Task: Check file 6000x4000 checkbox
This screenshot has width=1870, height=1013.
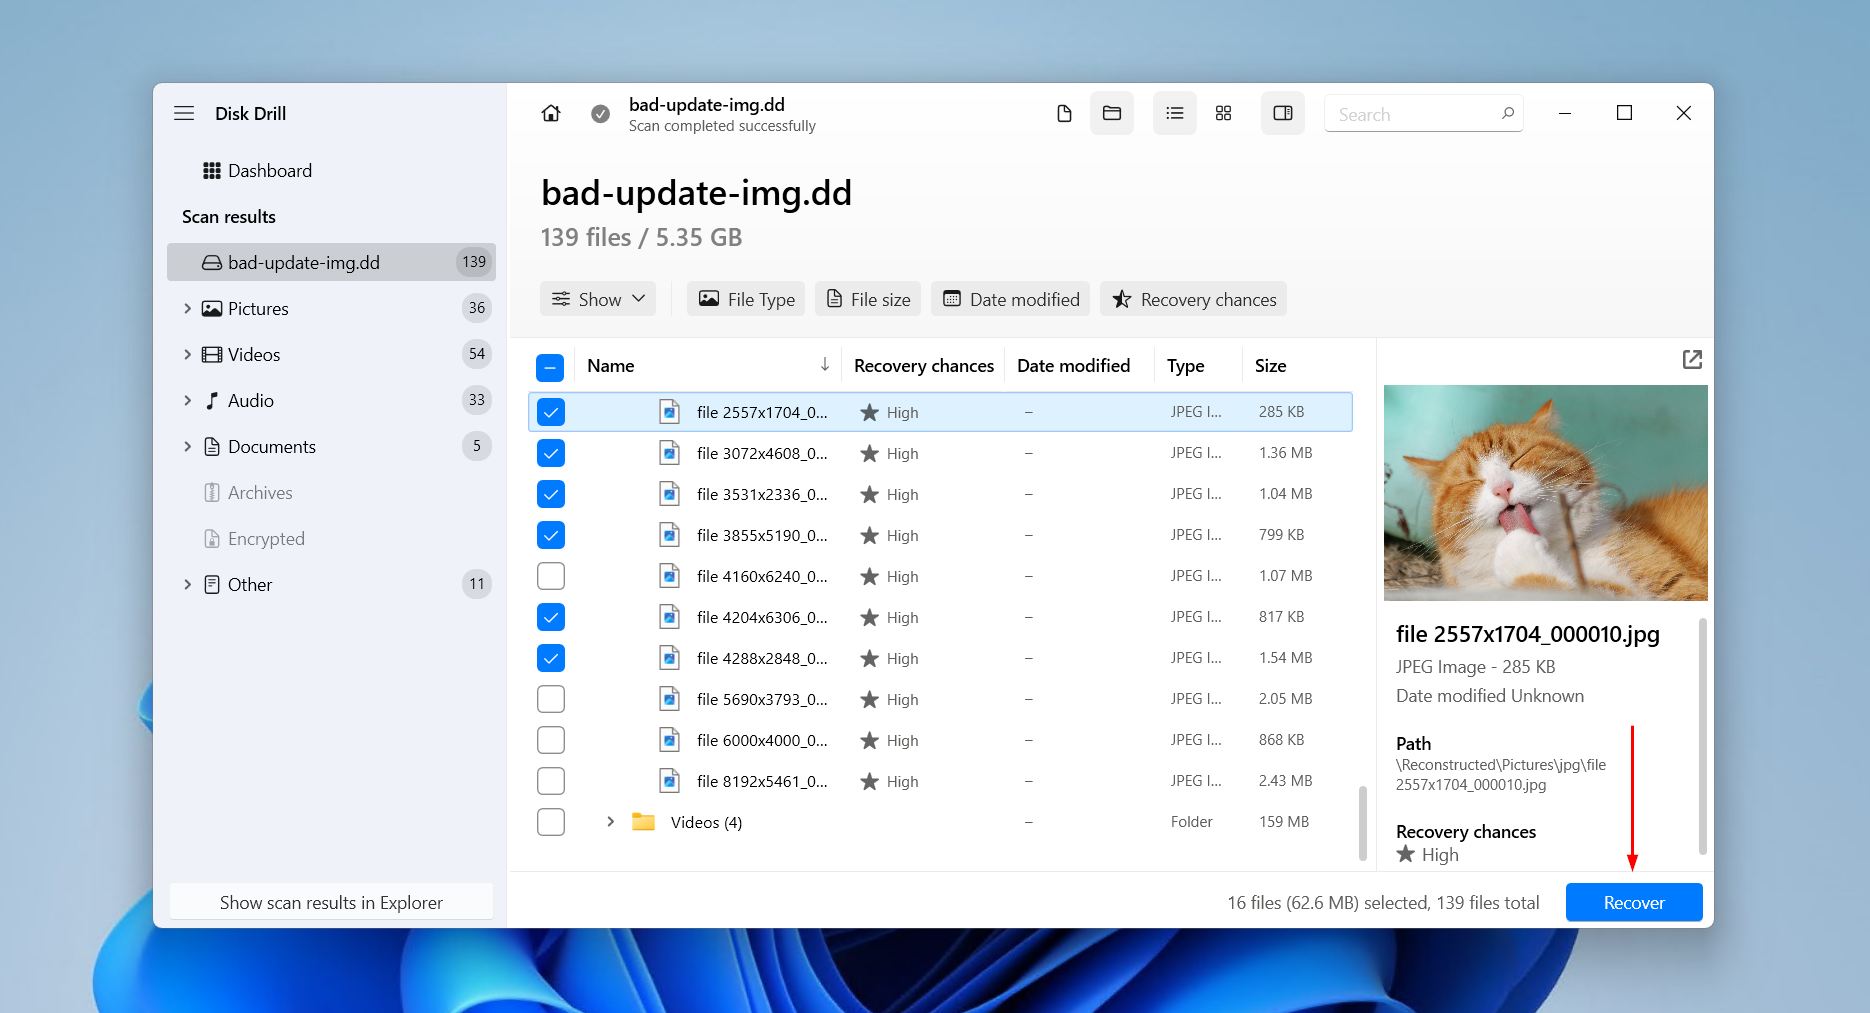Action: click(551, 740)
